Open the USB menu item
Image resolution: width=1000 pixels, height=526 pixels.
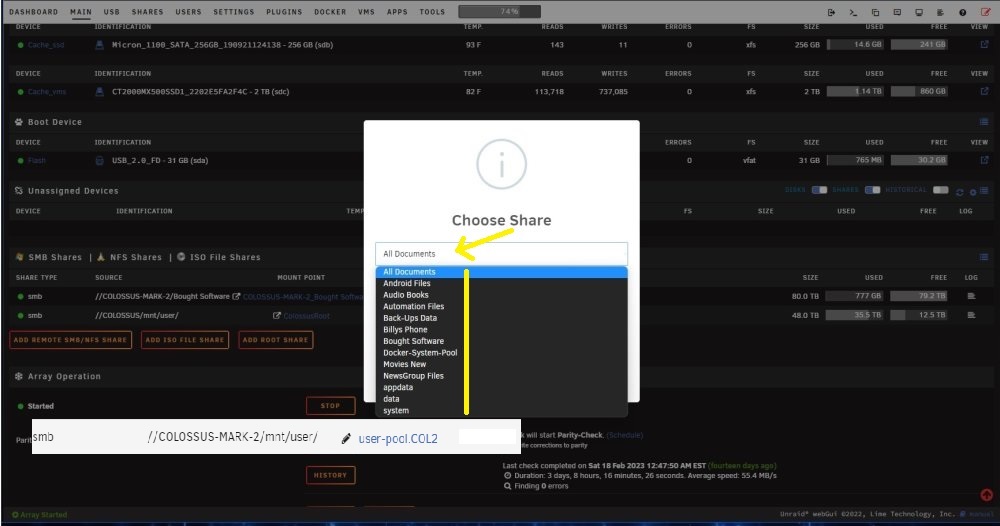pos(112,11)
